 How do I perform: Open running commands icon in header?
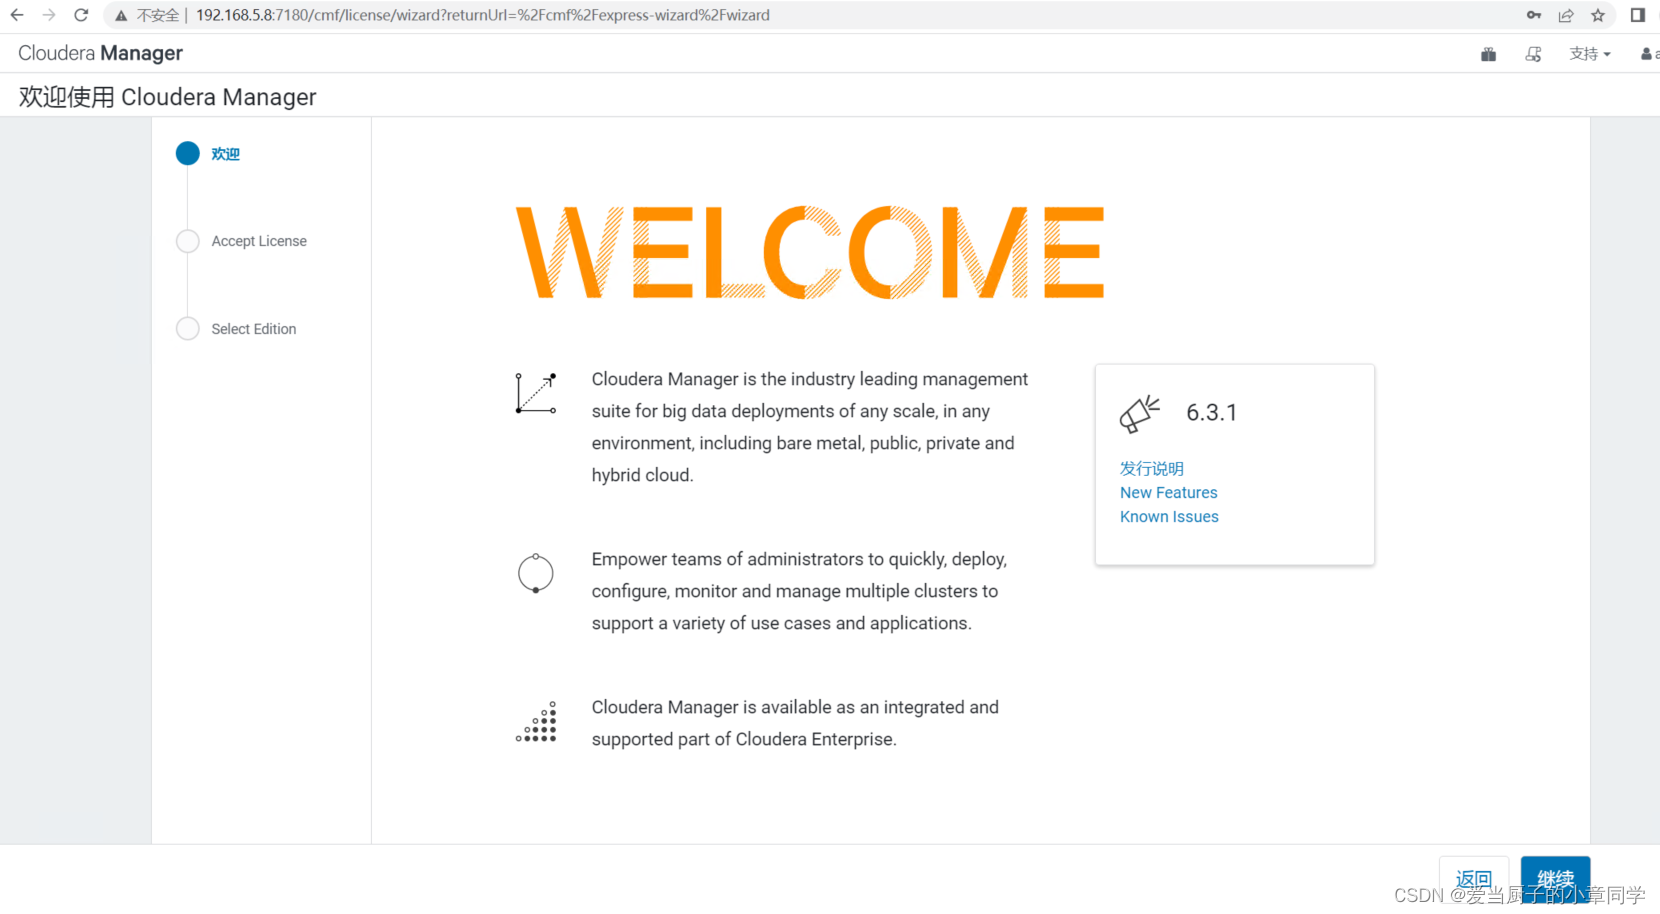click(x=1533, y=54)
